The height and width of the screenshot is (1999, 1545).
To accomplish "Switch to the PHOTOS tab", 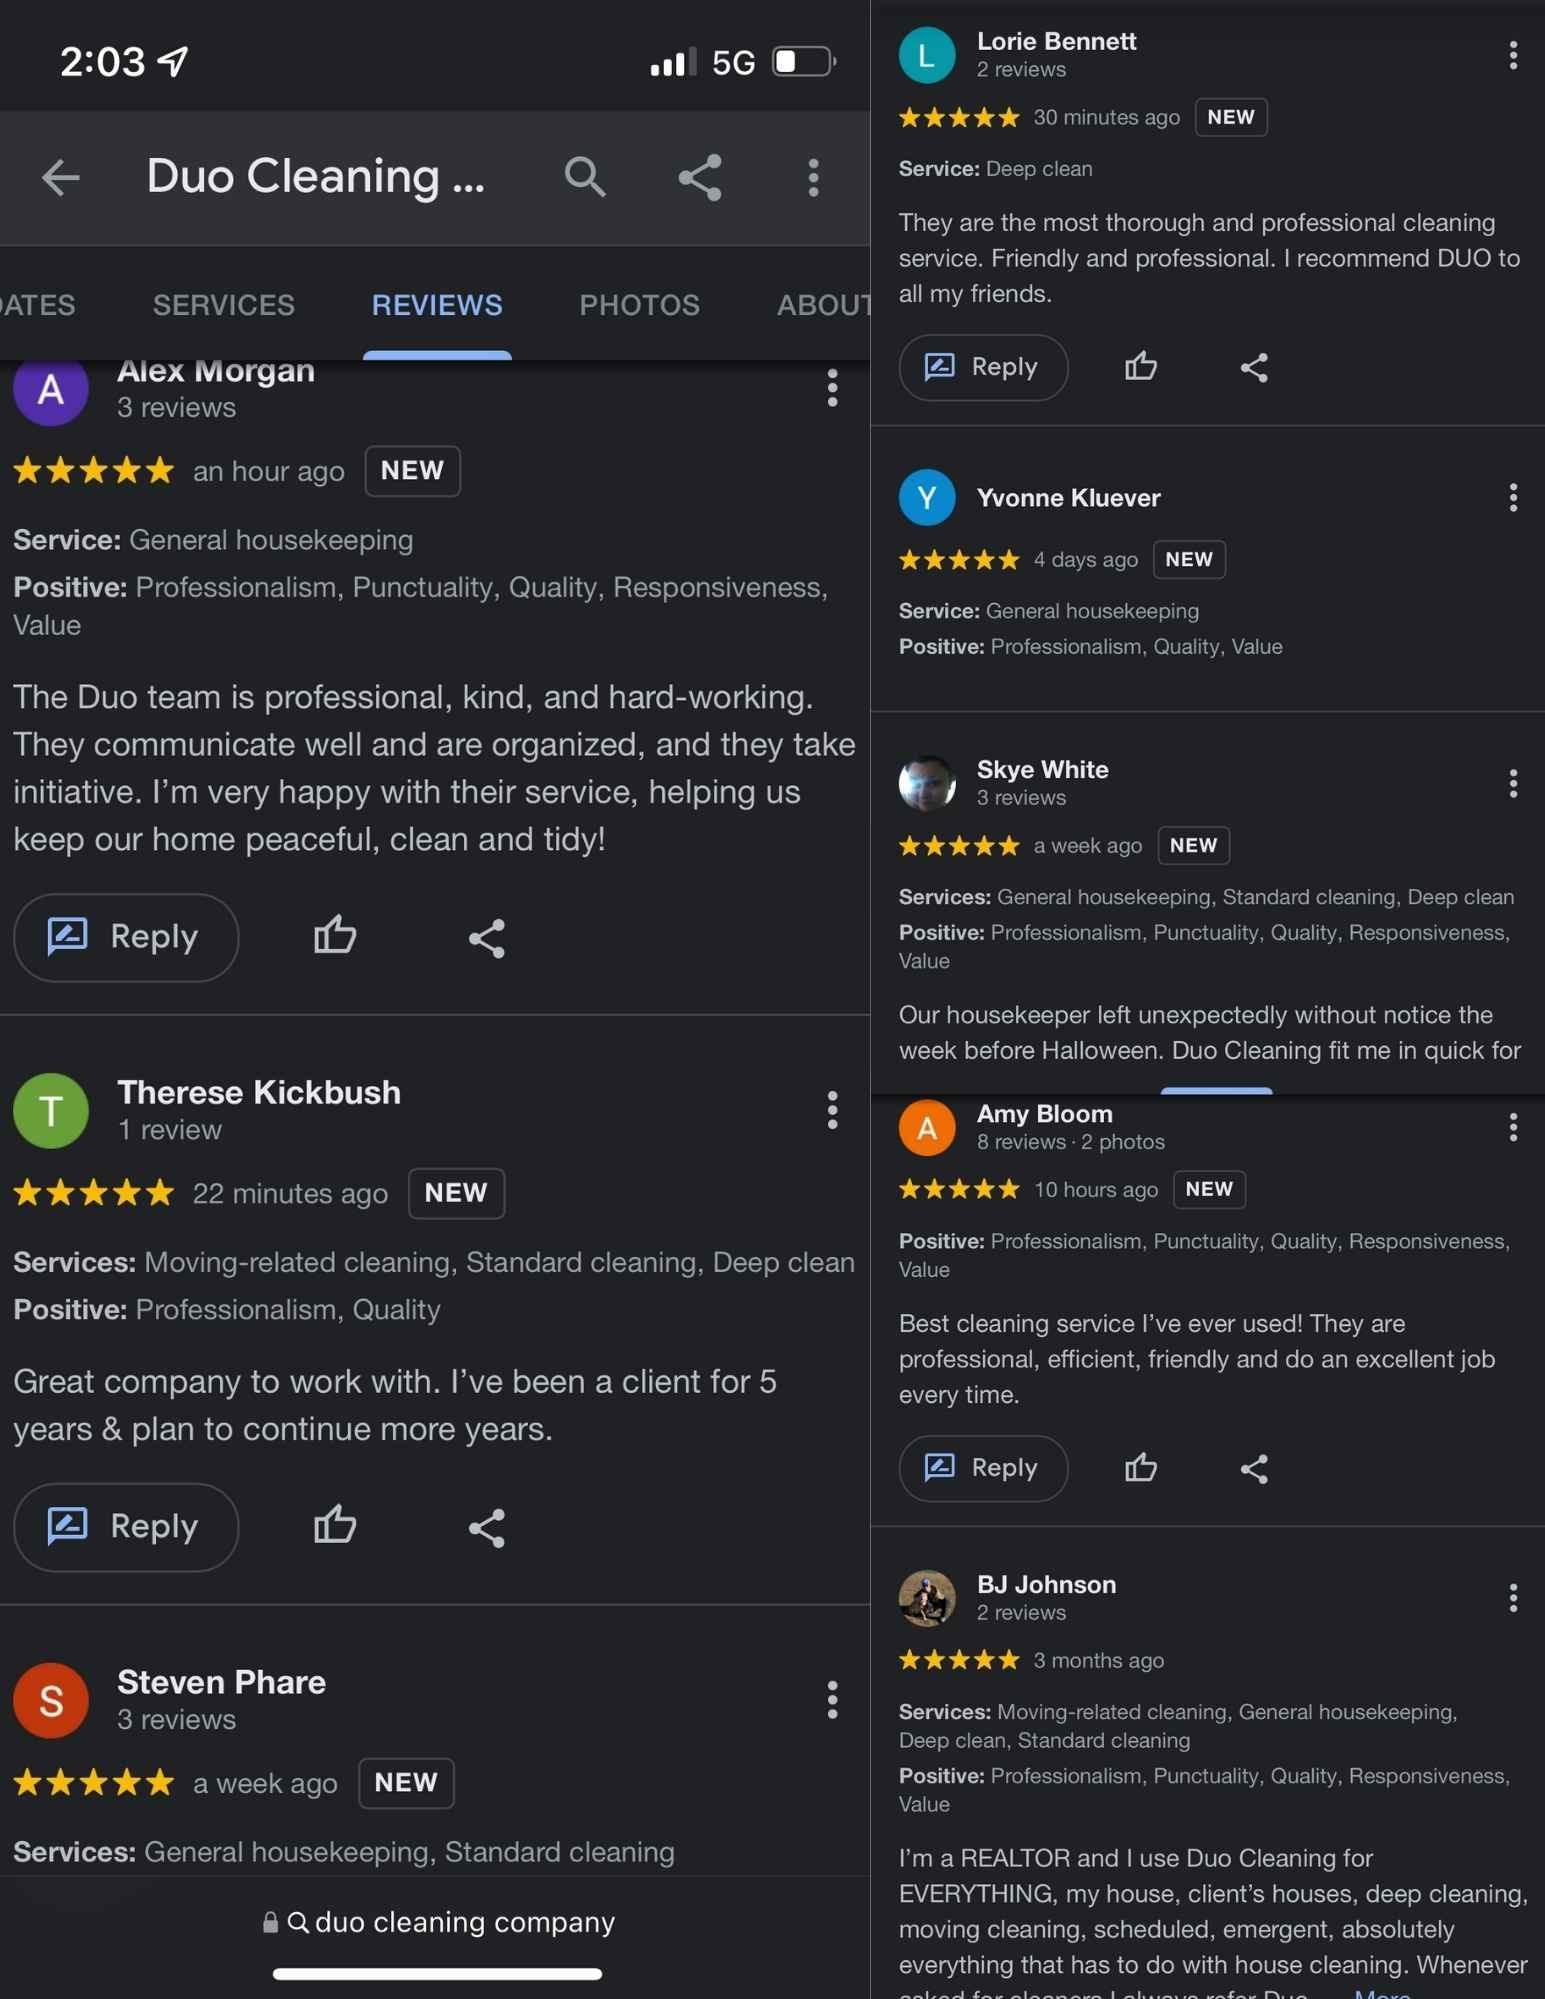I will pos(638,305).
